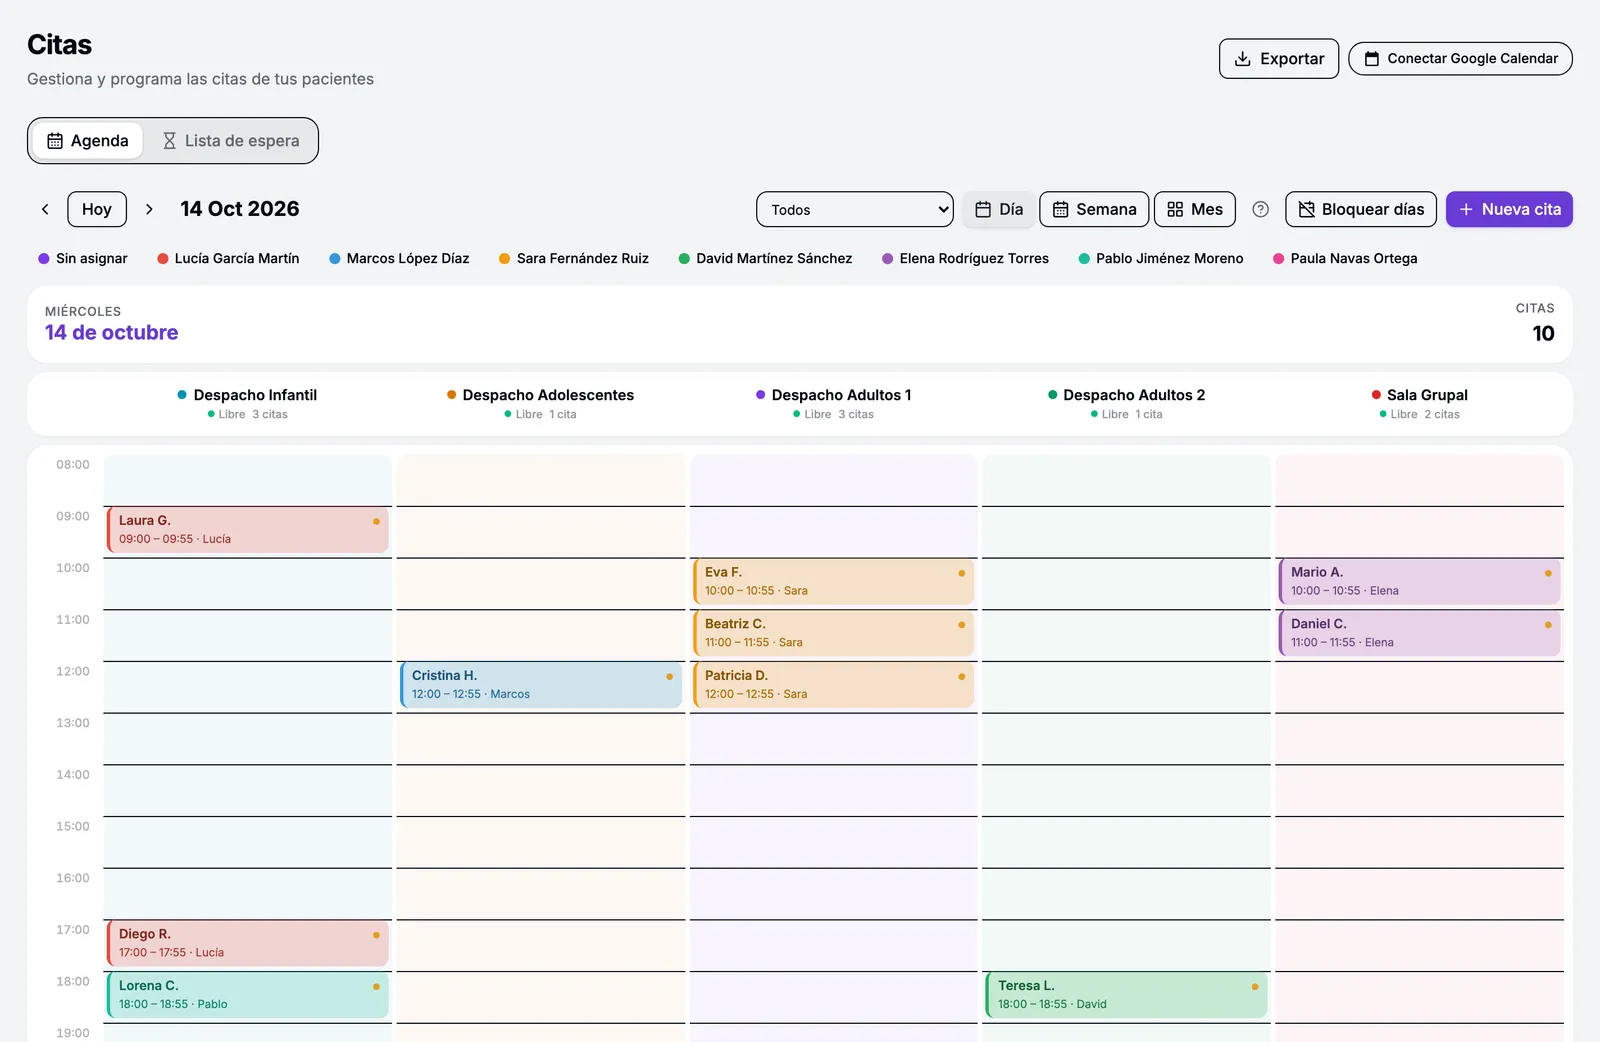Image resolution: width=1600 pixels, height=1042 pixels.
Task: Jump to today with the Hoy button
Action: click(x=97, y=209)
